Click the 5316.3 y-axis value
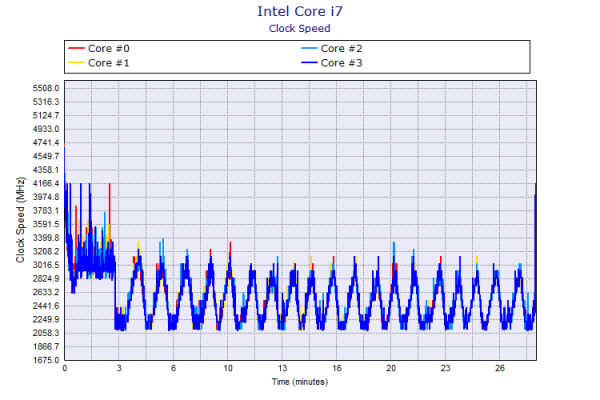This screenshot has height=400, width=600. tap(46, 102)
